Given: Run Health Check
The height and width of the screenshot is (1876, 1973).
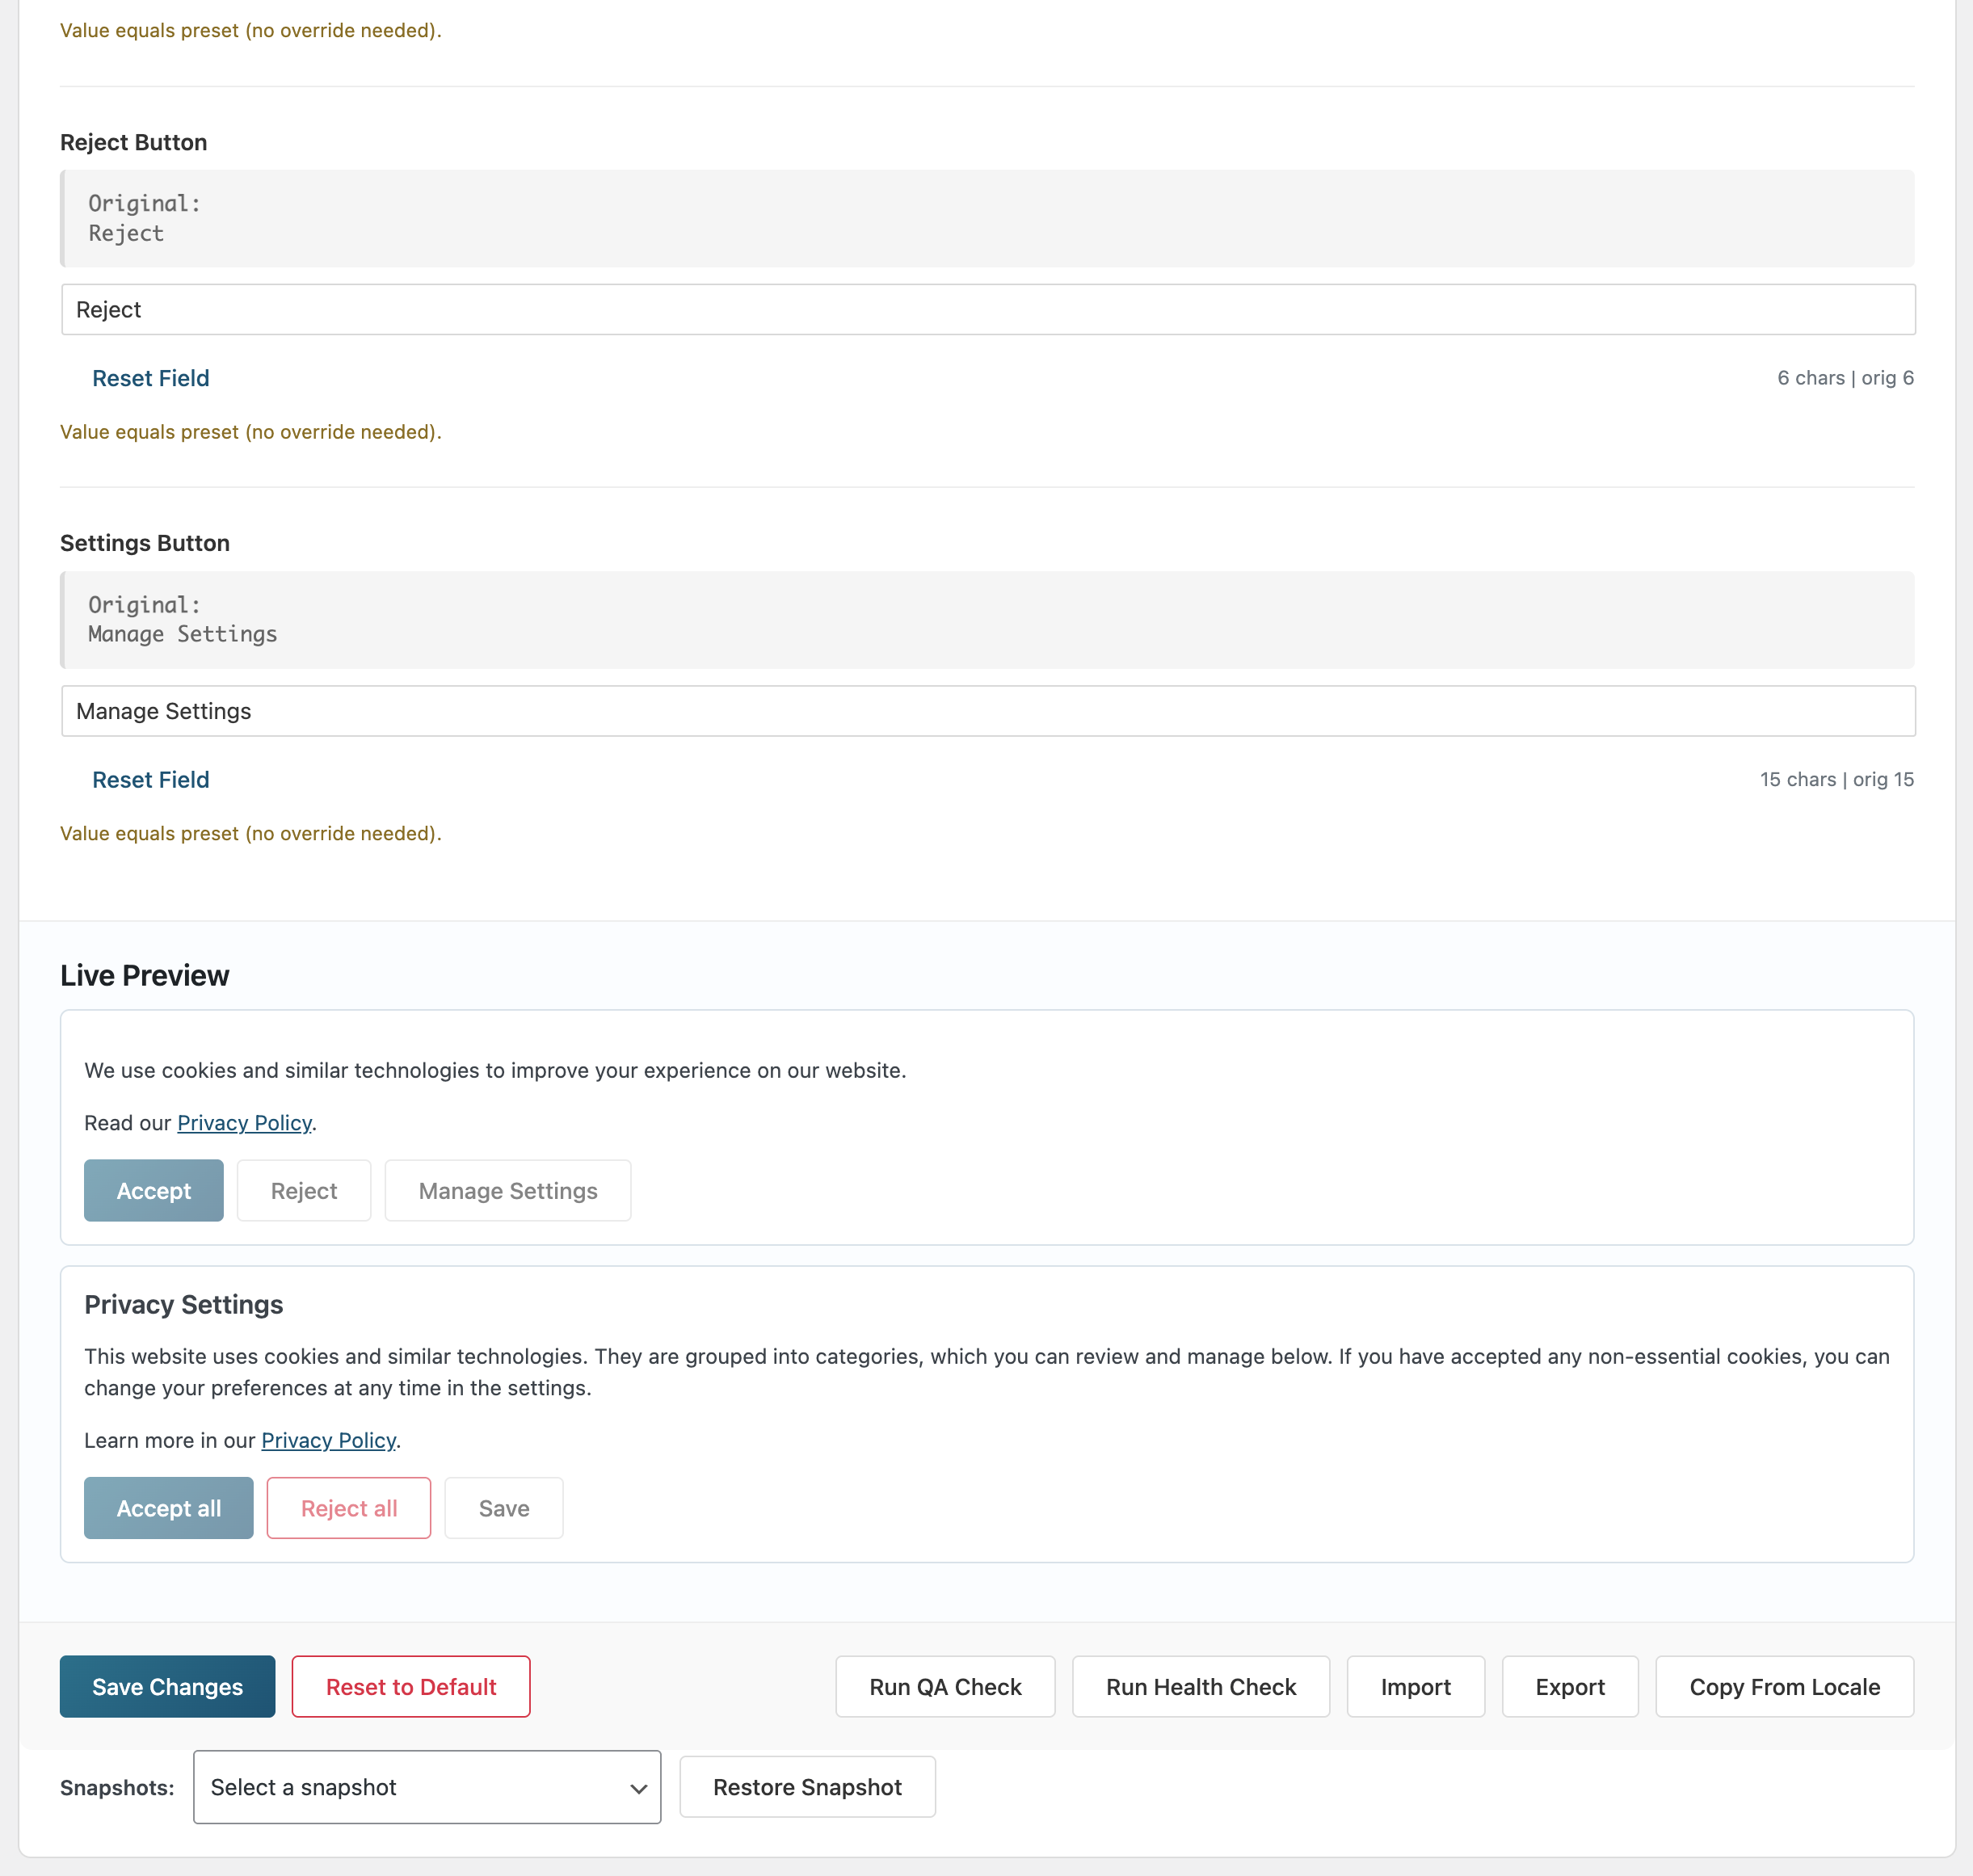Looking at the screenshot, I should click(x=1200, y=1686).
